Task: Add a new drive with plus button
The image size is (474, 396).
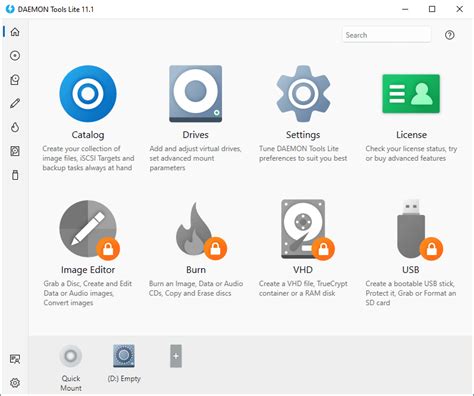Action: [x=176, y=356]
